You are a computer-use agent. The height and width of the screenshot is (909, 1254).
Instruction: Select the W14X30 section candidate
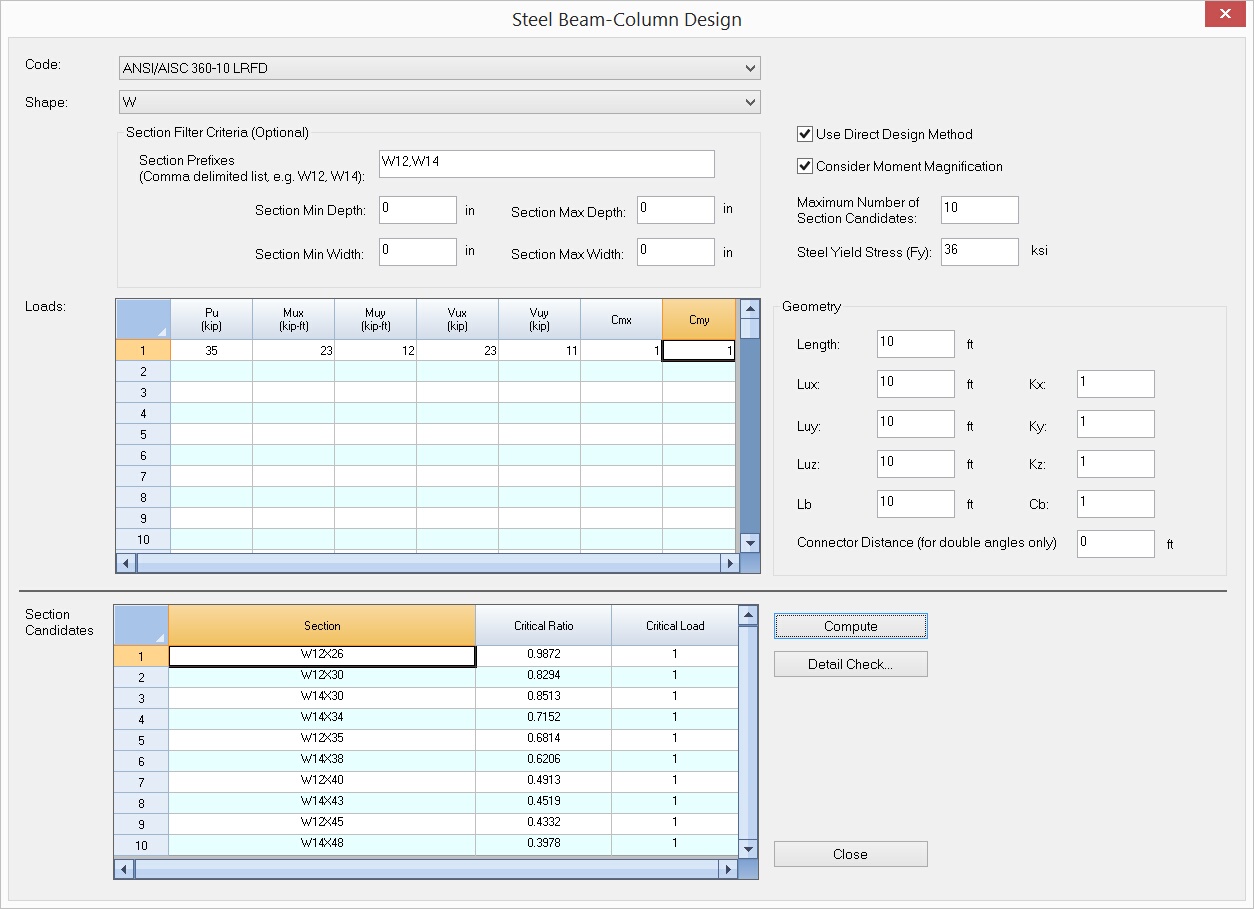[x=322, y=698]
